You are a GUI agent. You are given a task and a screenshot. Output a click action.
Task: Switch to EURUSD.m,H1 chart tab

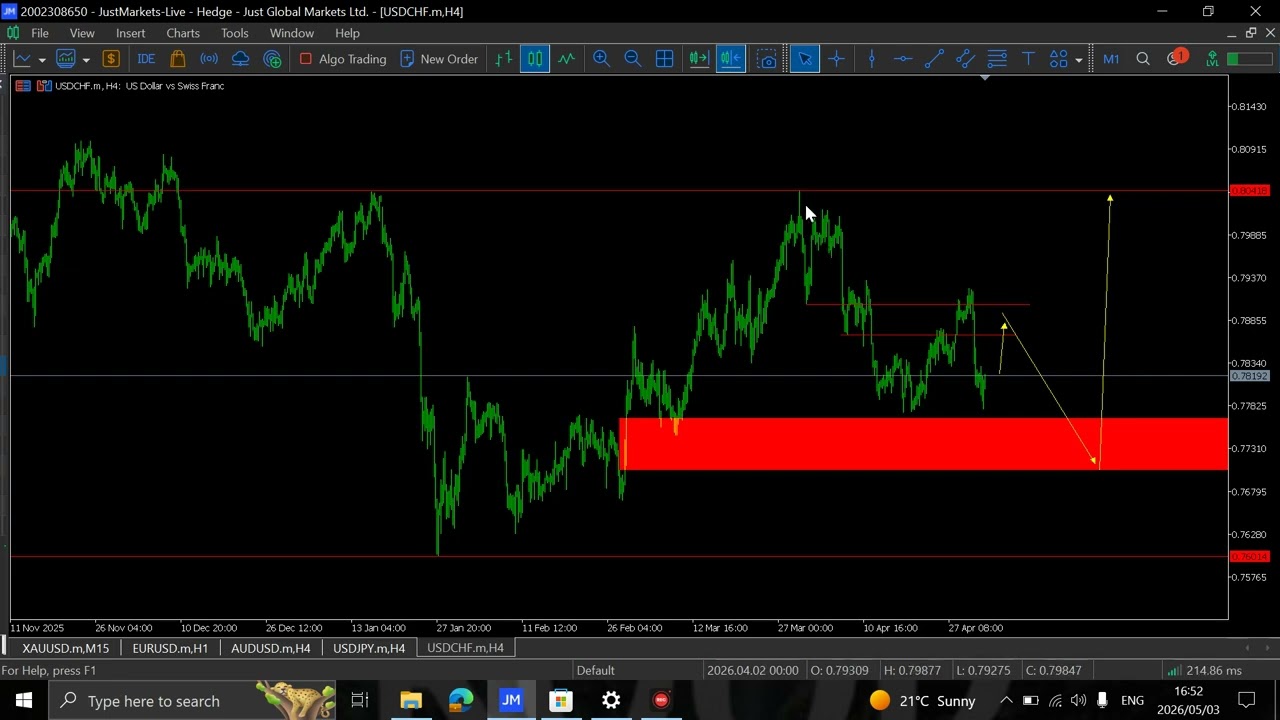pyautogui.click(x=170, y=648)
